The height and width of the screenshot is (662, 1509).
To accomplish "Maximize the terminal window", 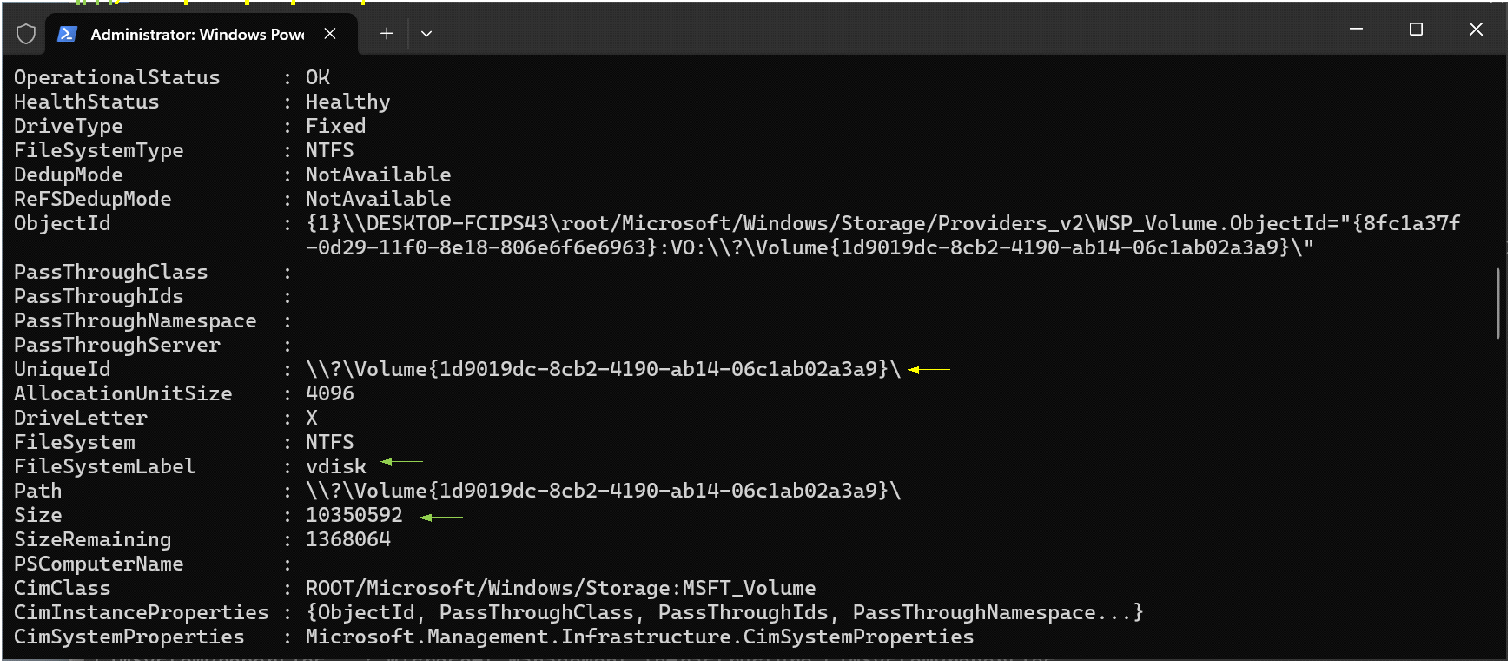I will pos(1416,30).
